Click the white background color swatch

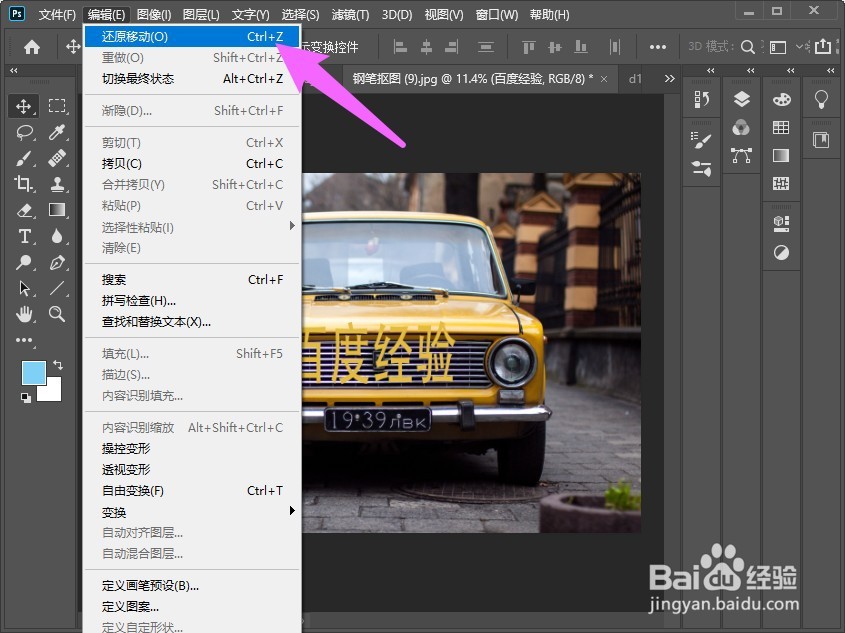[52, 392]
